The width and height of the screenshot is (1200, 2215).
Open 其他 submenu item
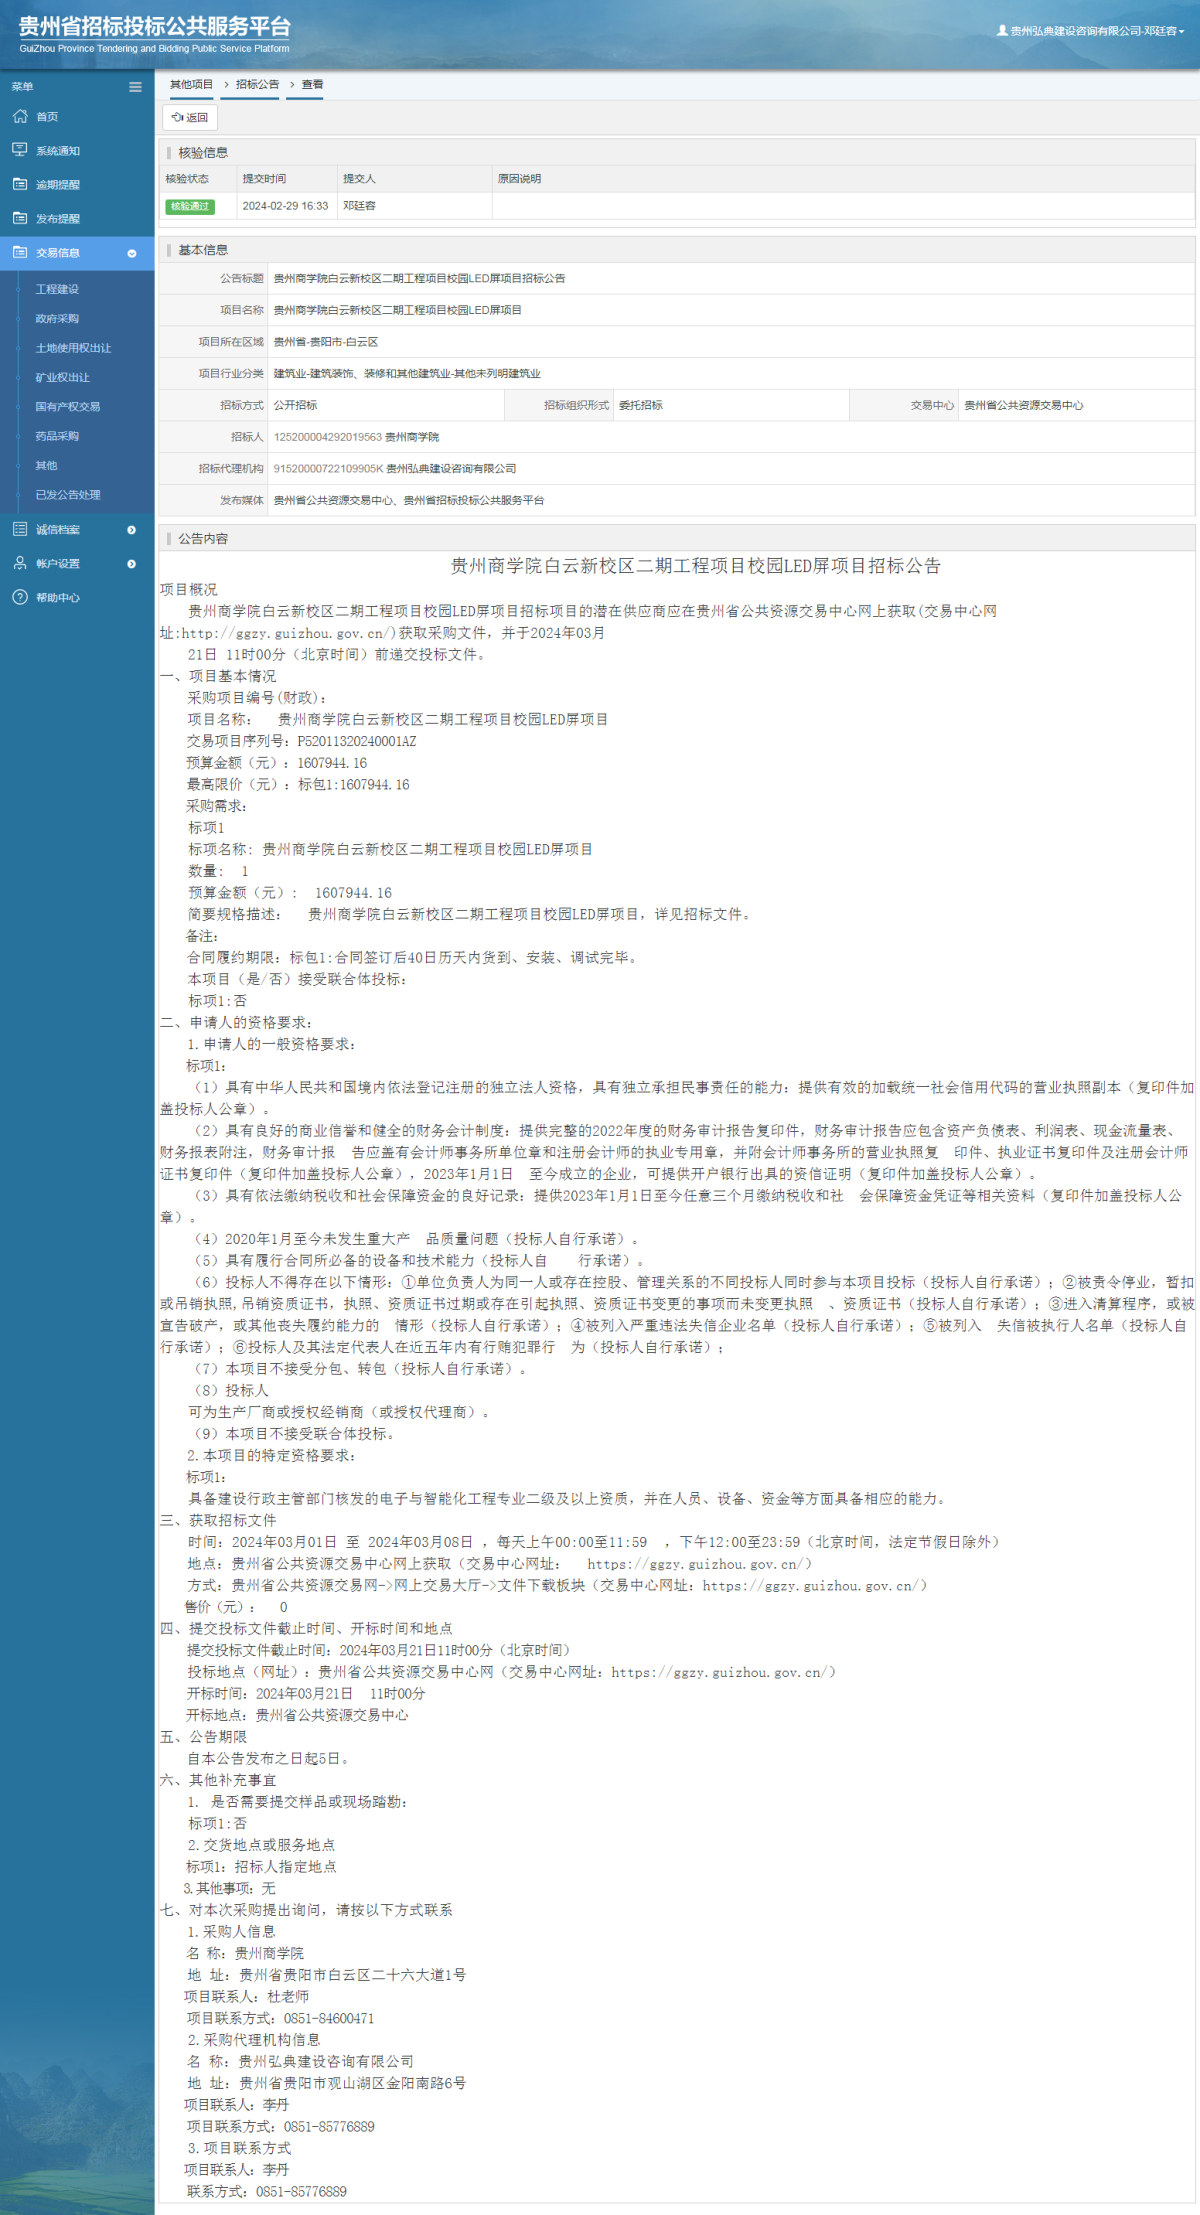point(46,466)
